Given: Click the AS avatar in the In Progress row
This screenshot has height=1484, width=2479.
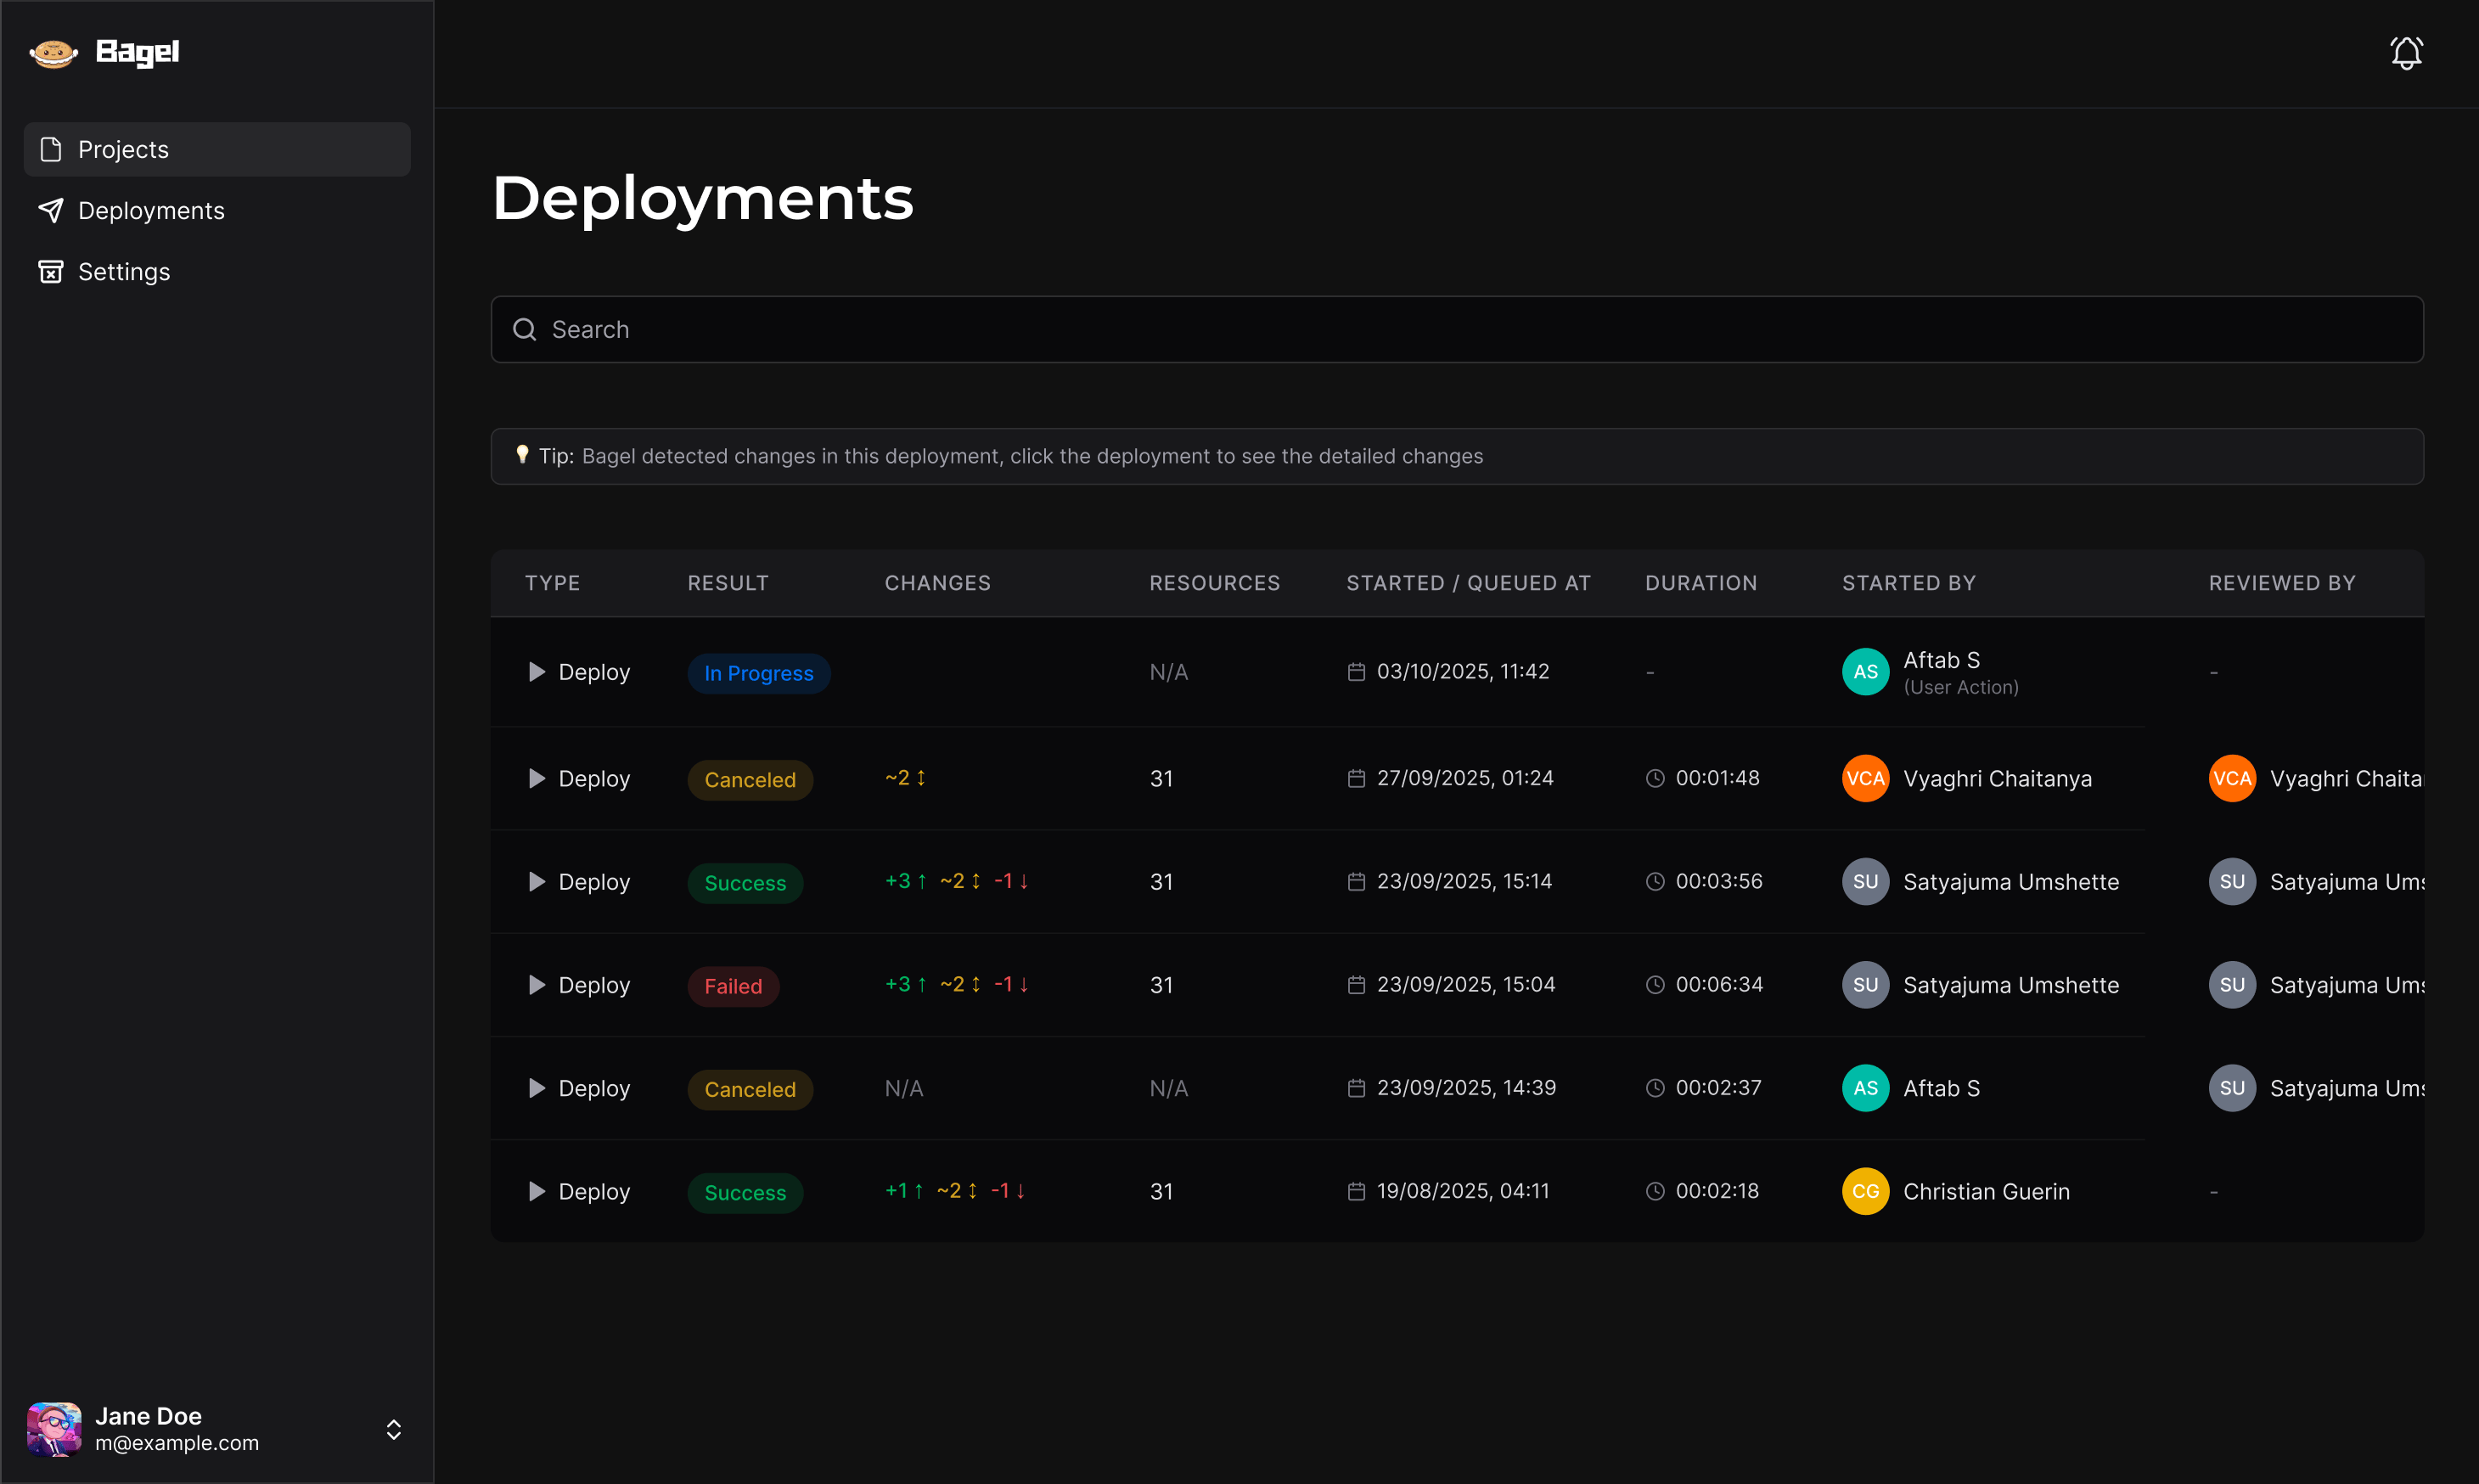Looking at the screenshot, I should (1865, 672).
